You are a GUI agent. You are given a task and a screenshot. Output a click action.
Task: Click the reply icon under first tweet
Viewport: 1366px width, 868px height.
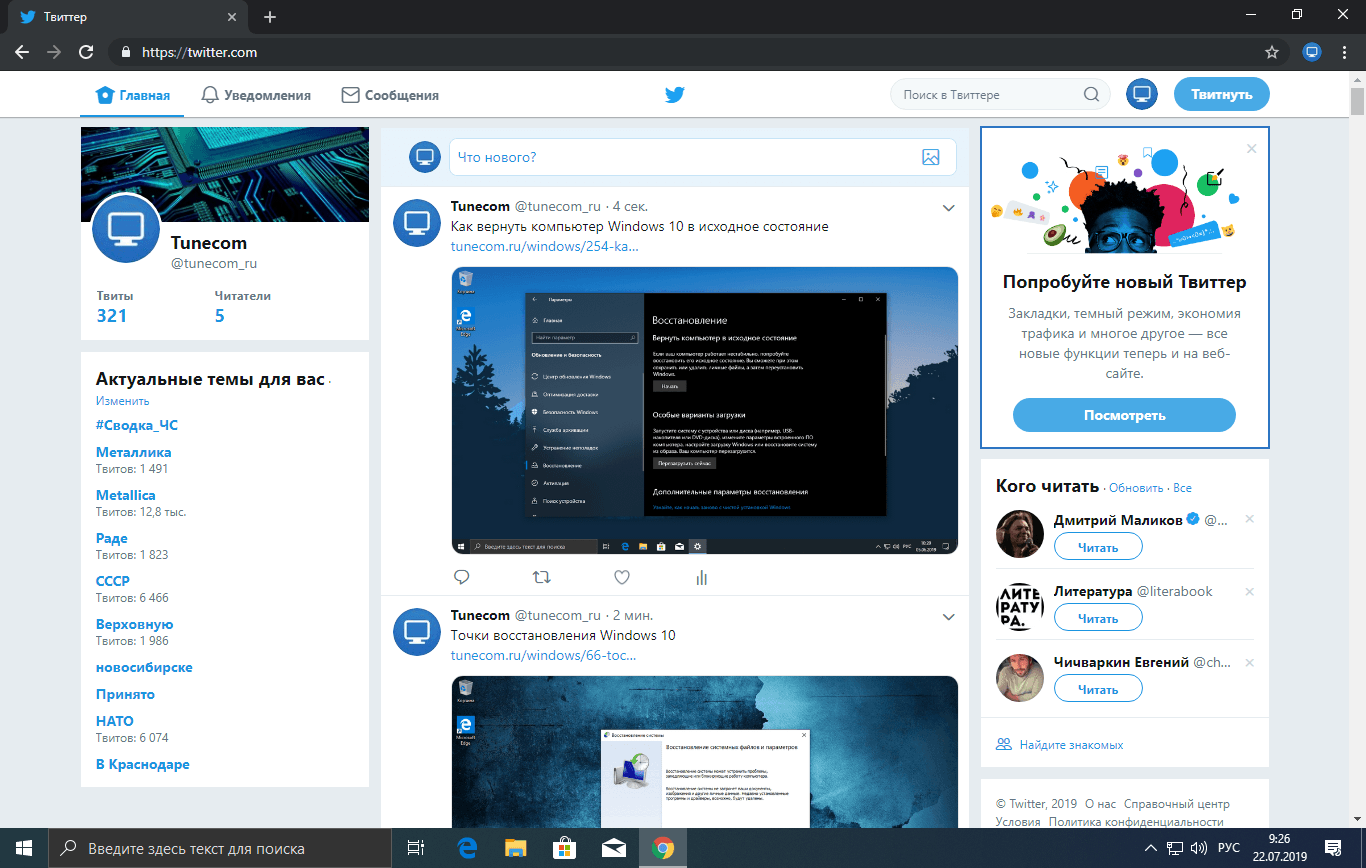pos(462,577)
